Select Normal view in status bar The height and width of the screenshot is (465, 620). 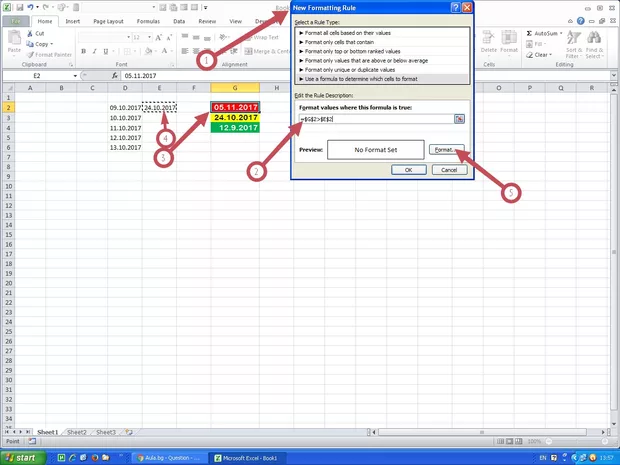(x=500, y=441)
